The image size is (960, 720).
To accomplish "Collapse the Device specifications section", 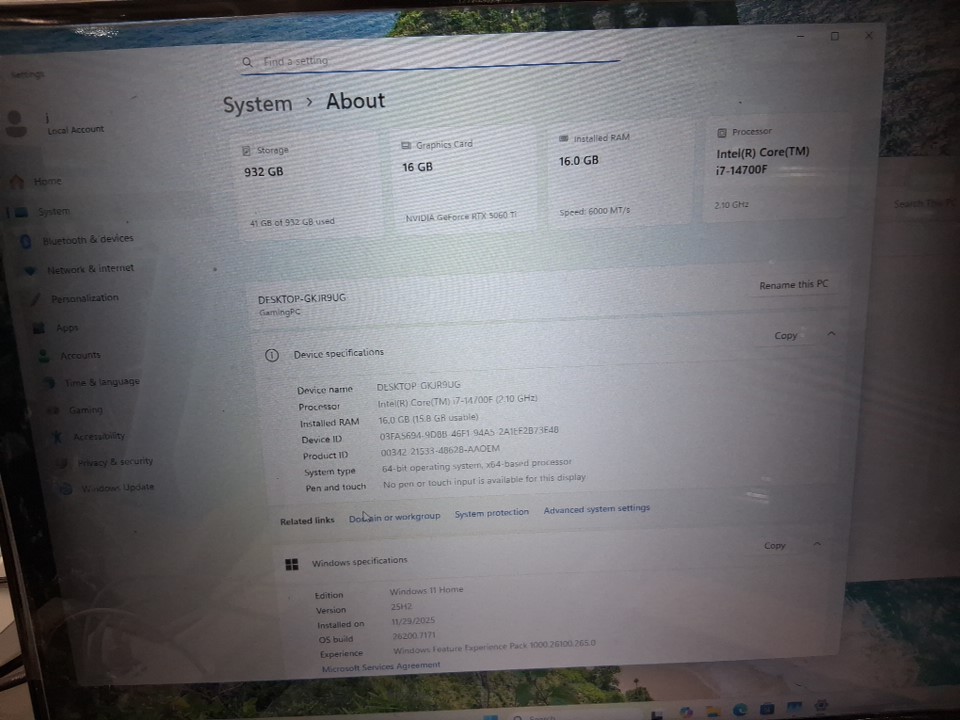I will (831, 335).
